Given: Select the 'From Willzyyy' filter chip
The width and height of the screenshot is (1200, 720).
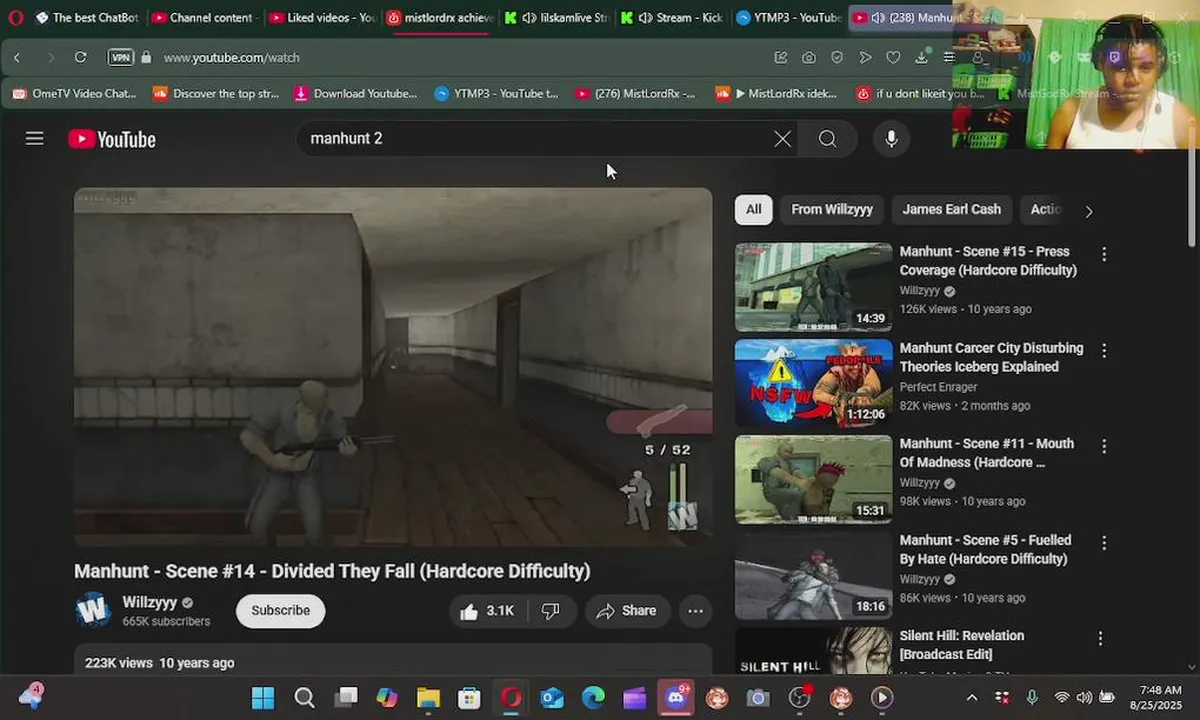Looking at the screenshot, I should tap(832, 209).
